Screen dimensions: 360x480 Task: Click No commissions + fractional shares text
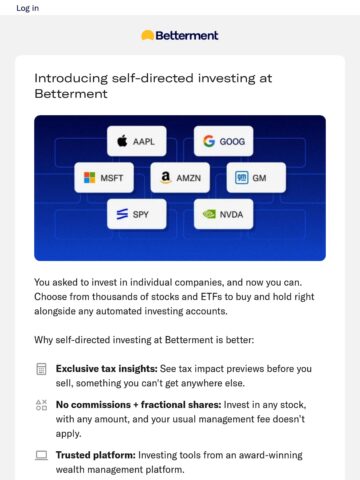click(x=138, y=405)
